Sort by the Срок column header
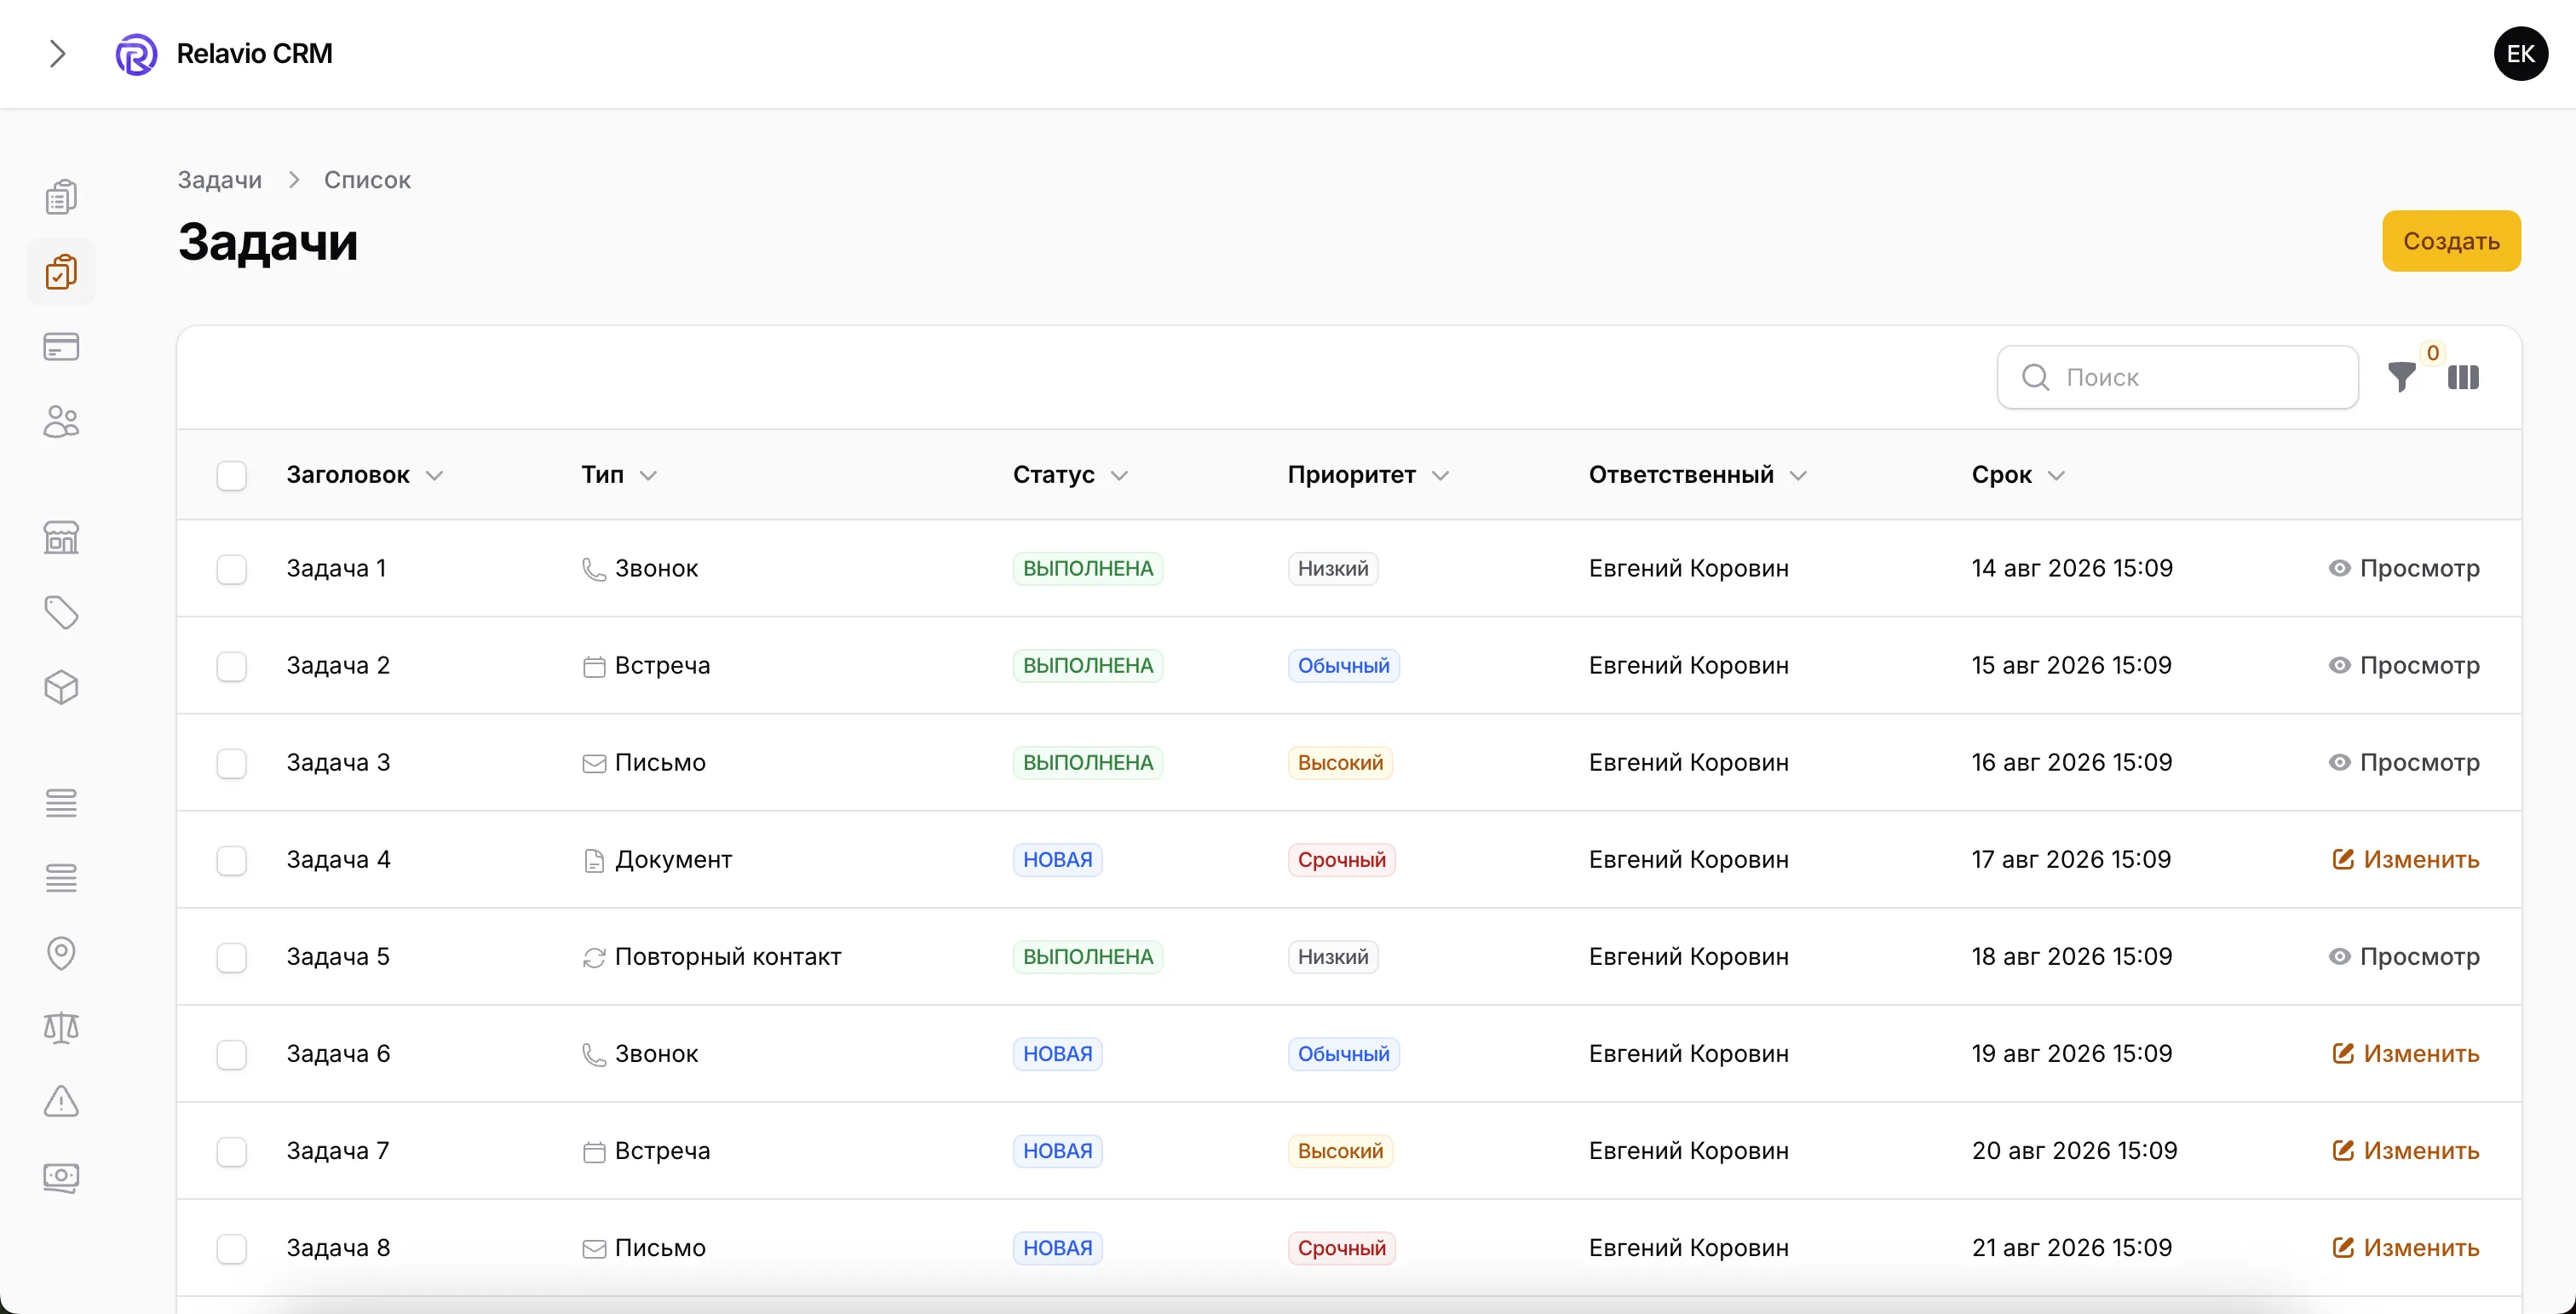This screenshot has width=2576, height=1314. tap(2017, 475)
